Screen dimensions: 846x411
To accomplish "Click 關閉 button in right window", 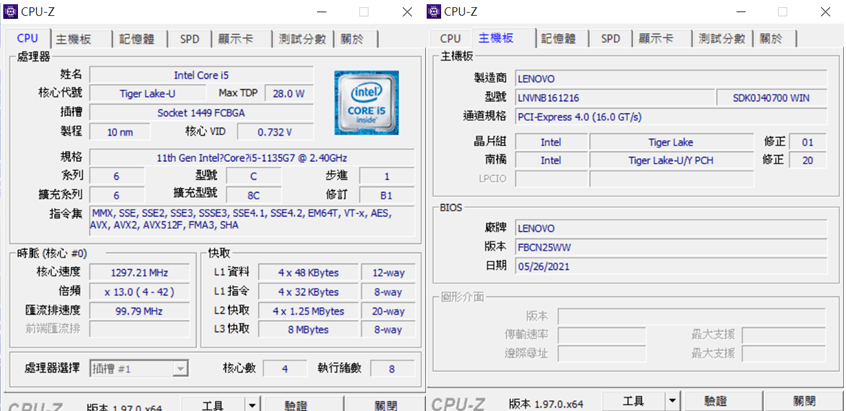I will (804, 401).
